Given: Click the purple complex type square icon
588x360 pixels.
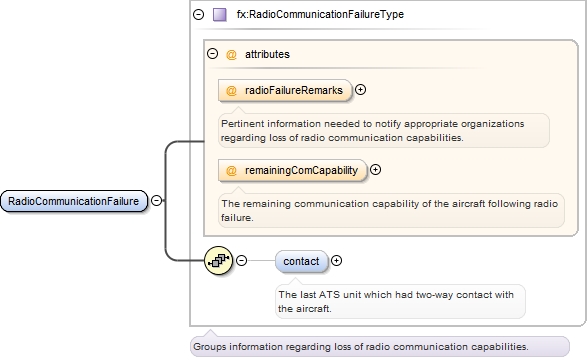Looking at the screenshot, I should point(220,15).
